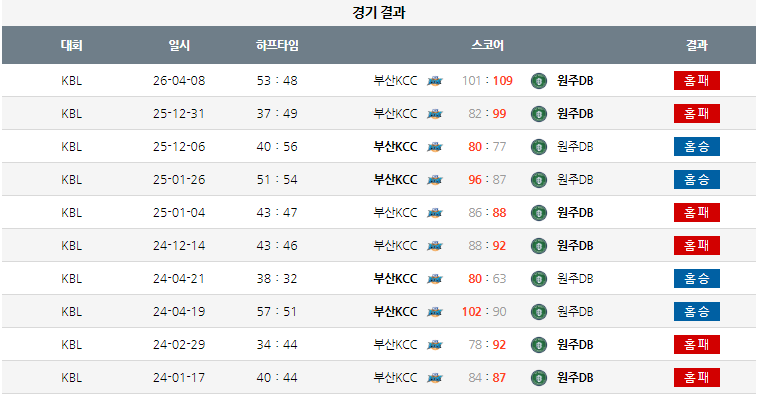761x394 pixels.
Task: Click halftime score 53 : 48
Action: click(277, 81)
